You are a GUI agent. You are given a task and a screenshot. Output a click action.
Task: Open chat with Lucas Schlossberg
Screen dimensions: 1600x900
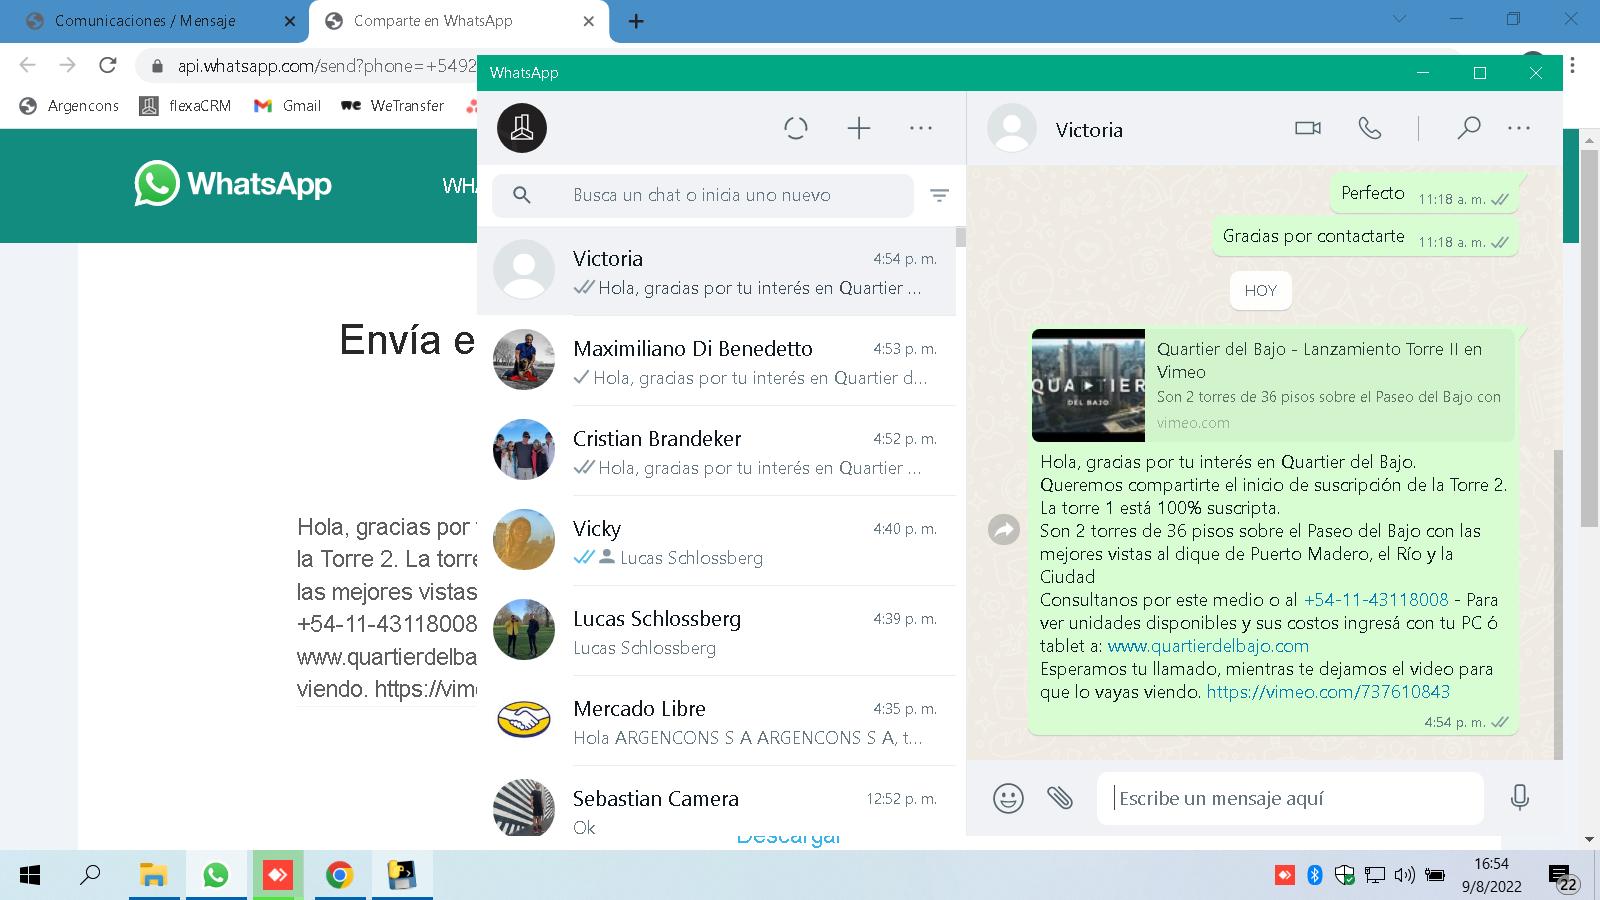[x=716, y=631]
